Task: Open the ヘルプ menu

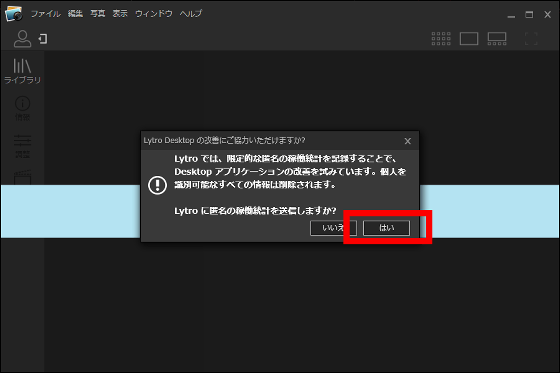Action: tap(191, 14)
